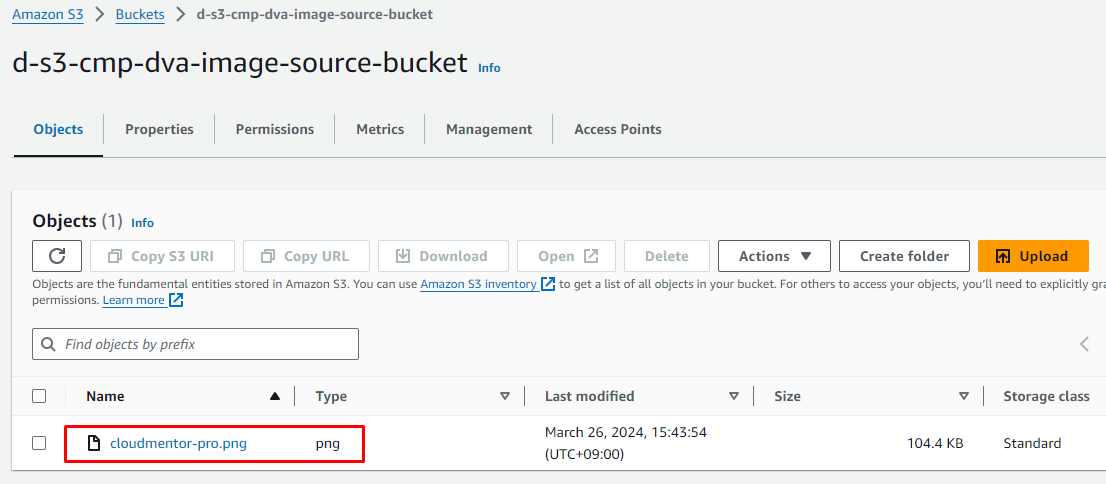Sort by Name column ascending arrow
1106x484 pixels.
pyautogui.click(x=275, y=396)
